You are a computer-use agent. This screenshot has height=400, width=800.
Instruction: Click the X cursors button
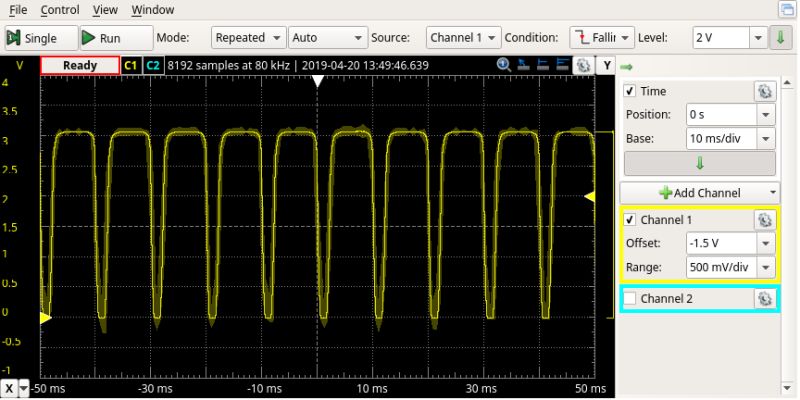[9, 389]
